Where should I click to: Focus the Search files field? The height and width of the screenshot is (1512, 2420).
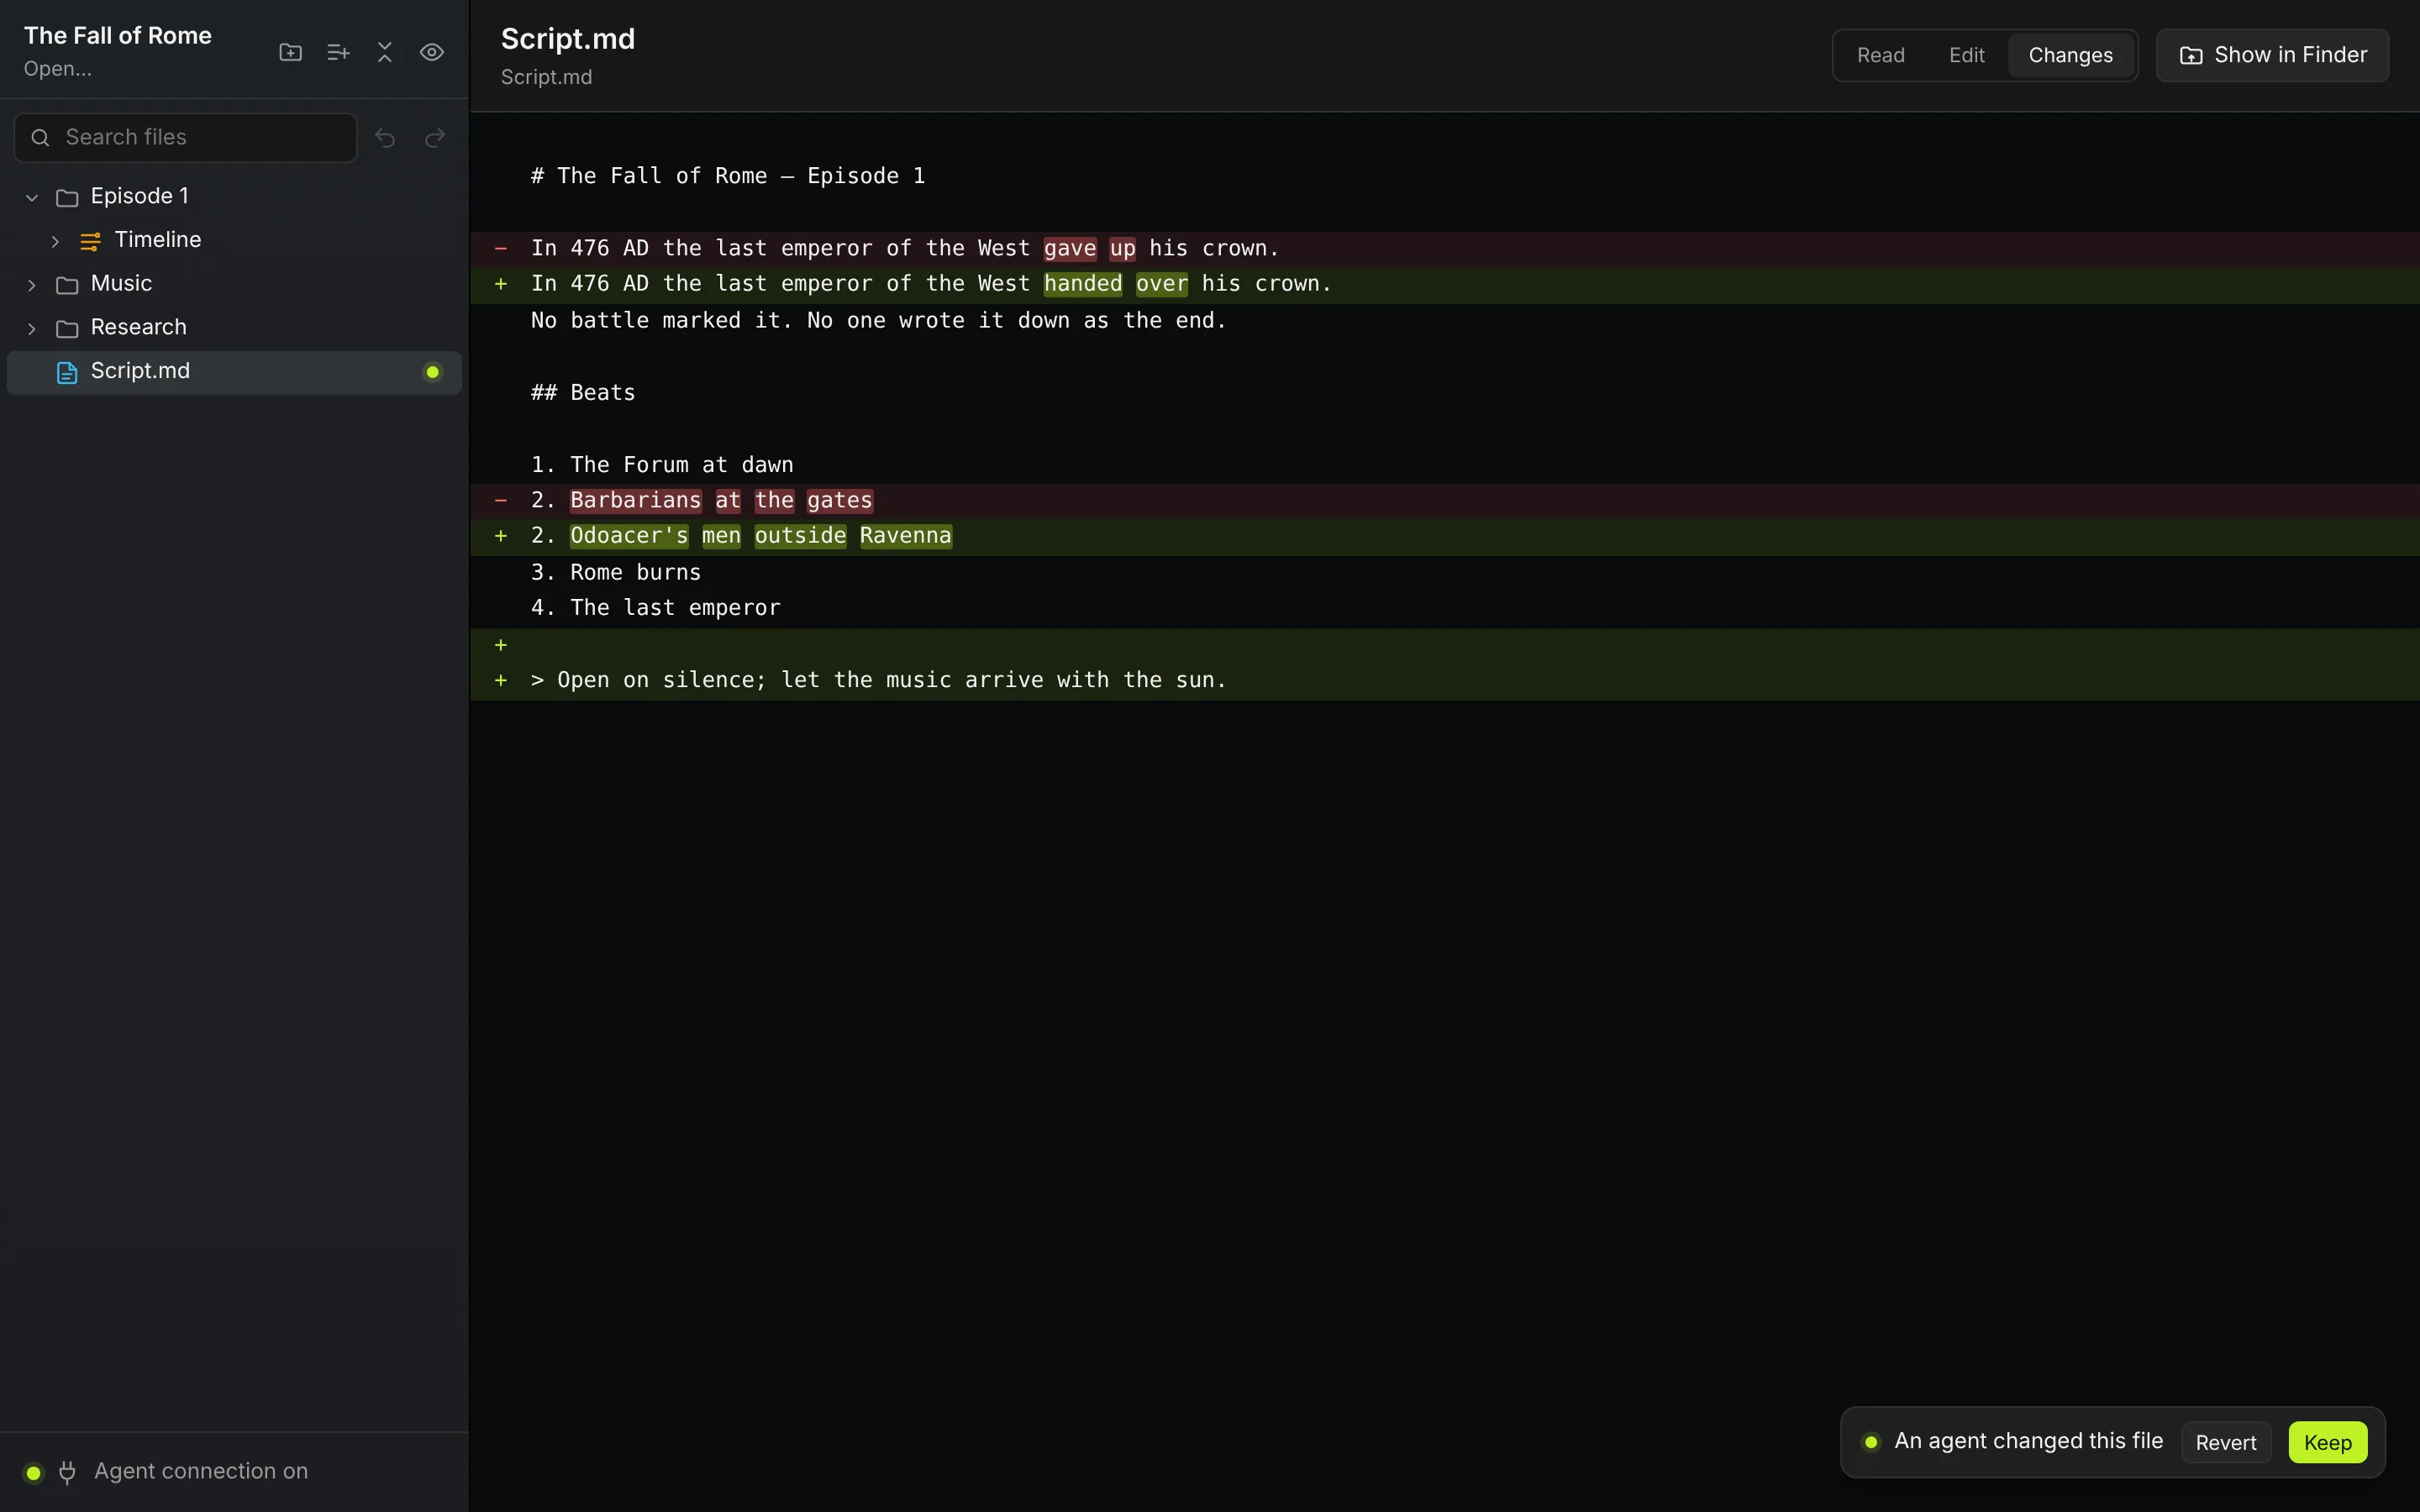point(186,138)
